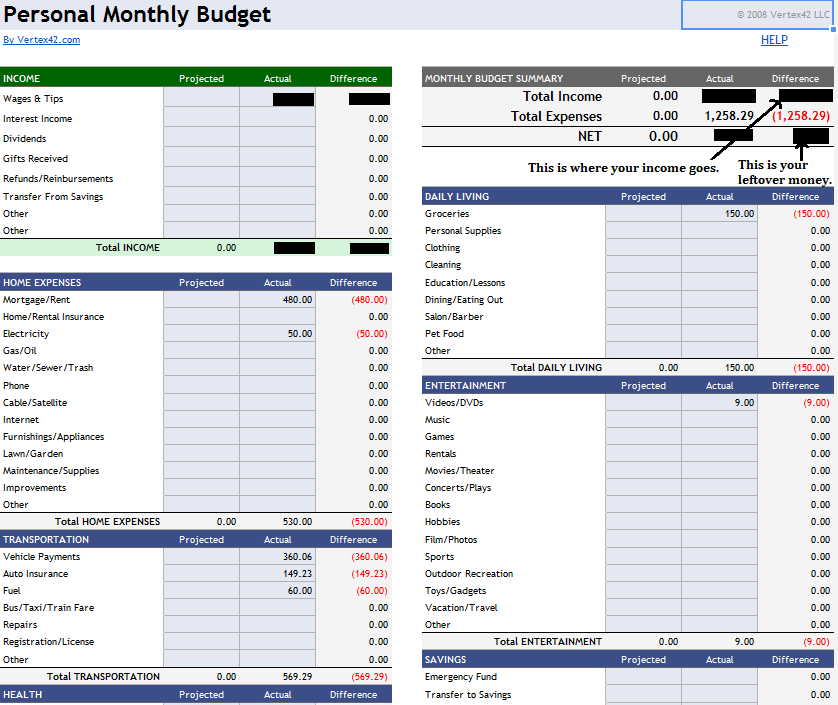
Task: Select Furnishings/Appliances projected cell
Action: 201,437
